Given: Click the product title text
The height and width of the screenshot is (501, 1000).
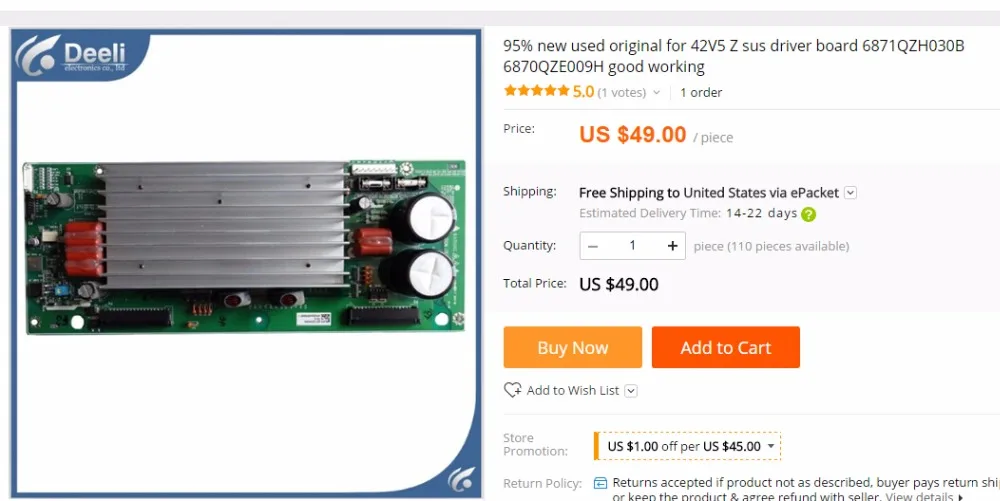Looking at the screenshot, I should coord(733,56).
